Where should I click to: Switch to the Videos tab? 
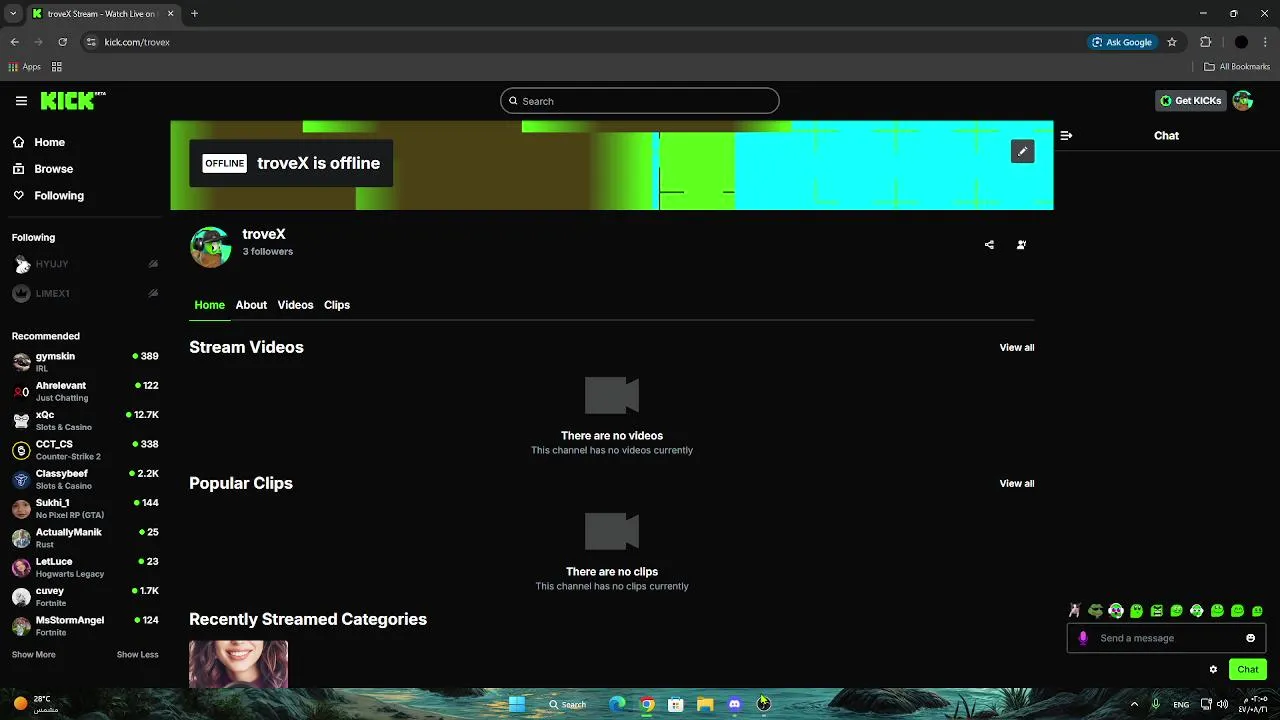295,305
